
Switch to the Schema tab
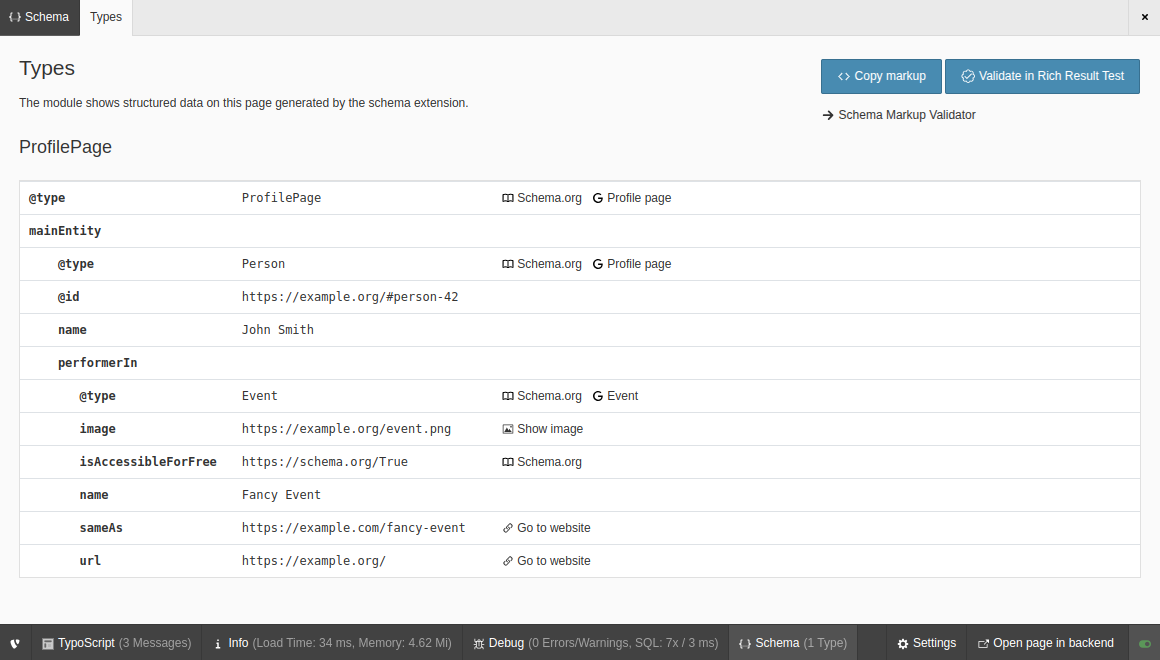[x=39, y=17]
